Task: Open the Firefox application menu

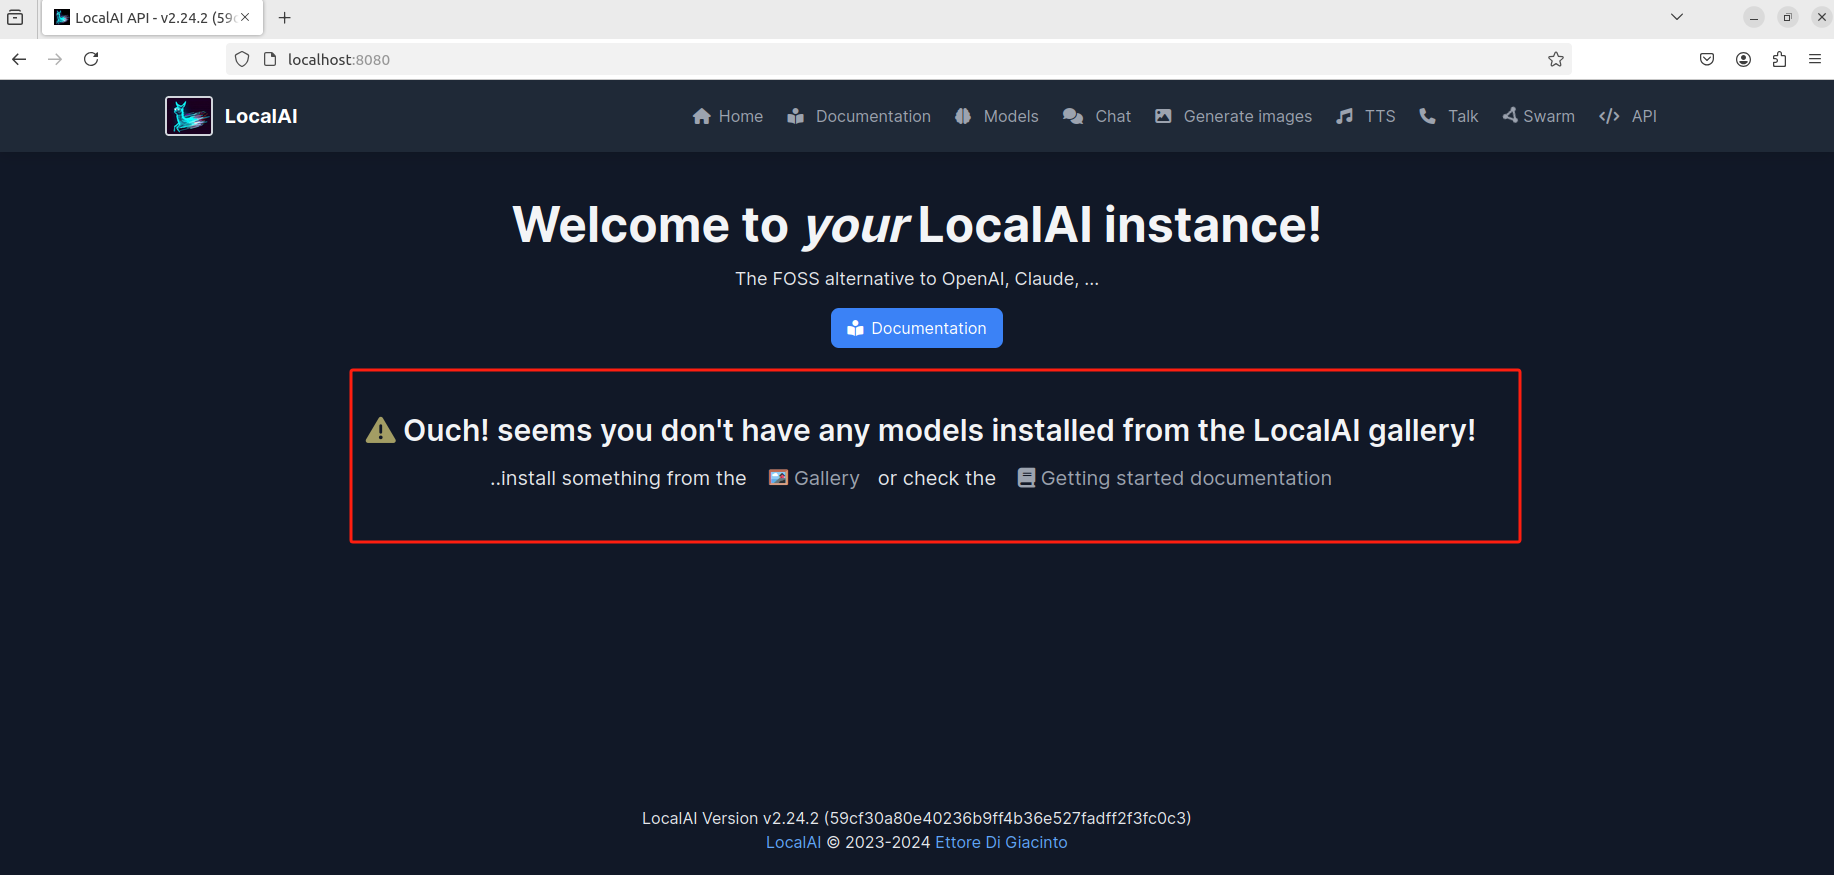Action: pos(1815,59)
